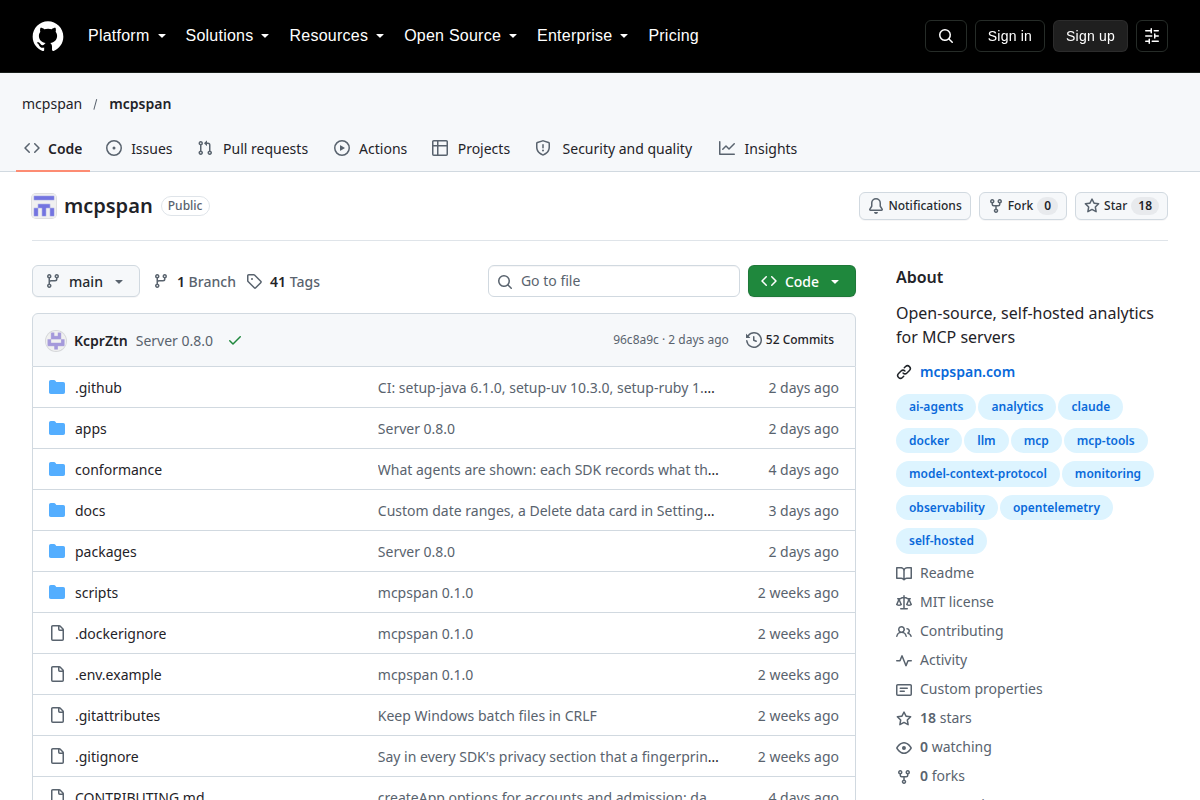Expand the Solutions menu
The height and width of the screenshot is (800, 1200).
(227, 36)
